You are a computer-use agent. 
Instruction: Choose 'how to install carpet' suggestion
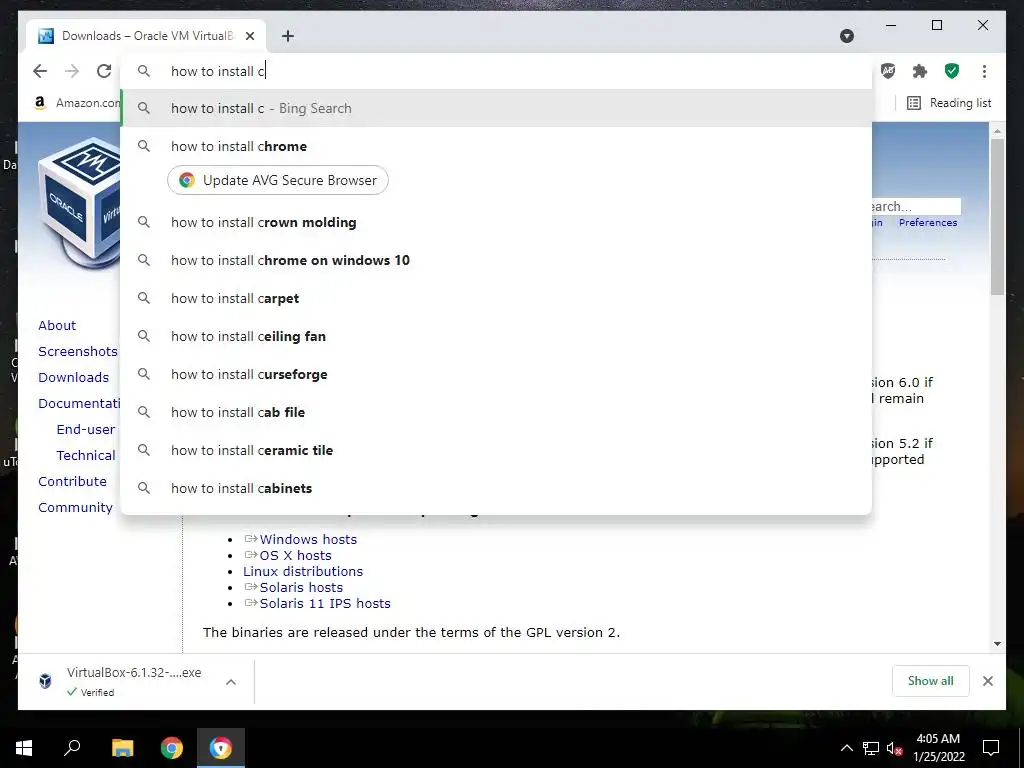(496, 298)
